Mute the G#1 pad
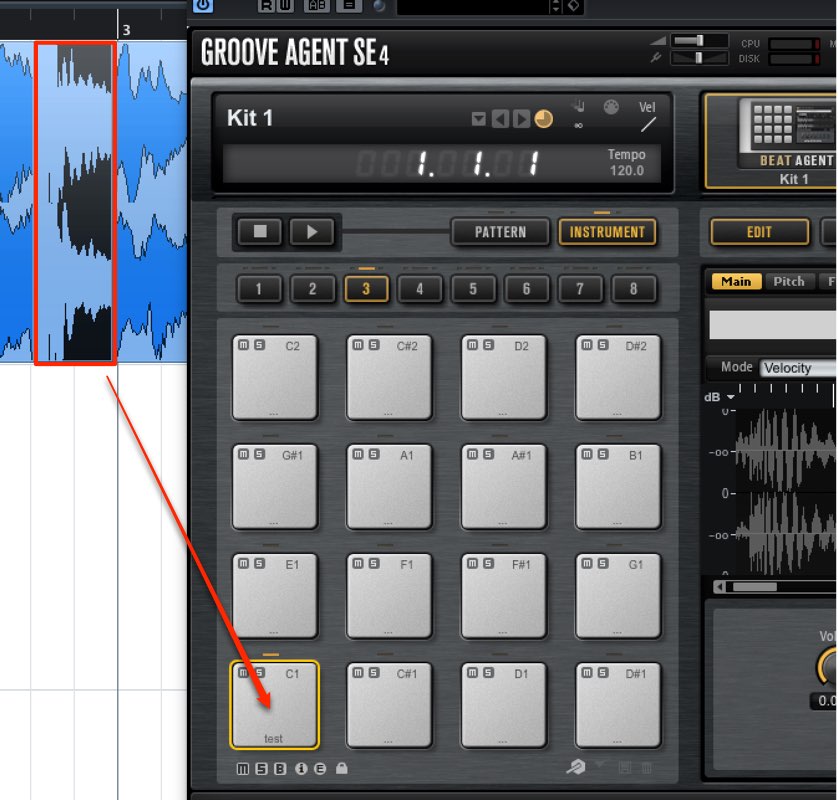 coord(243,454)
